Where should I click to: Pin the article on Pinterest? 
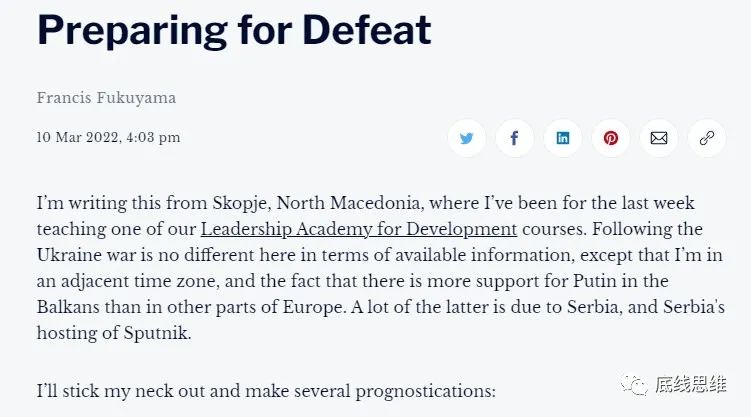tap(610, 139)
